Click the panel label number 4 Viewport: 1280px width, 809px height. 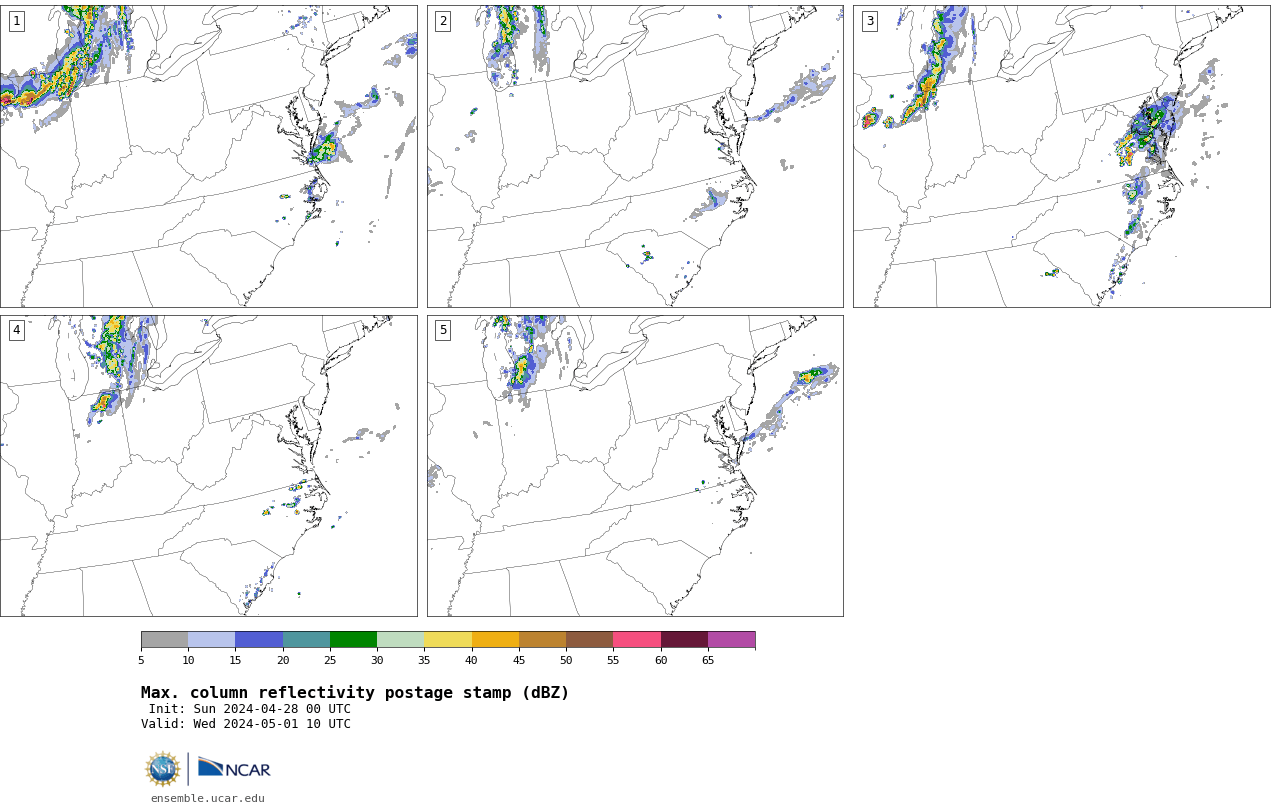[x=16, y=330]
